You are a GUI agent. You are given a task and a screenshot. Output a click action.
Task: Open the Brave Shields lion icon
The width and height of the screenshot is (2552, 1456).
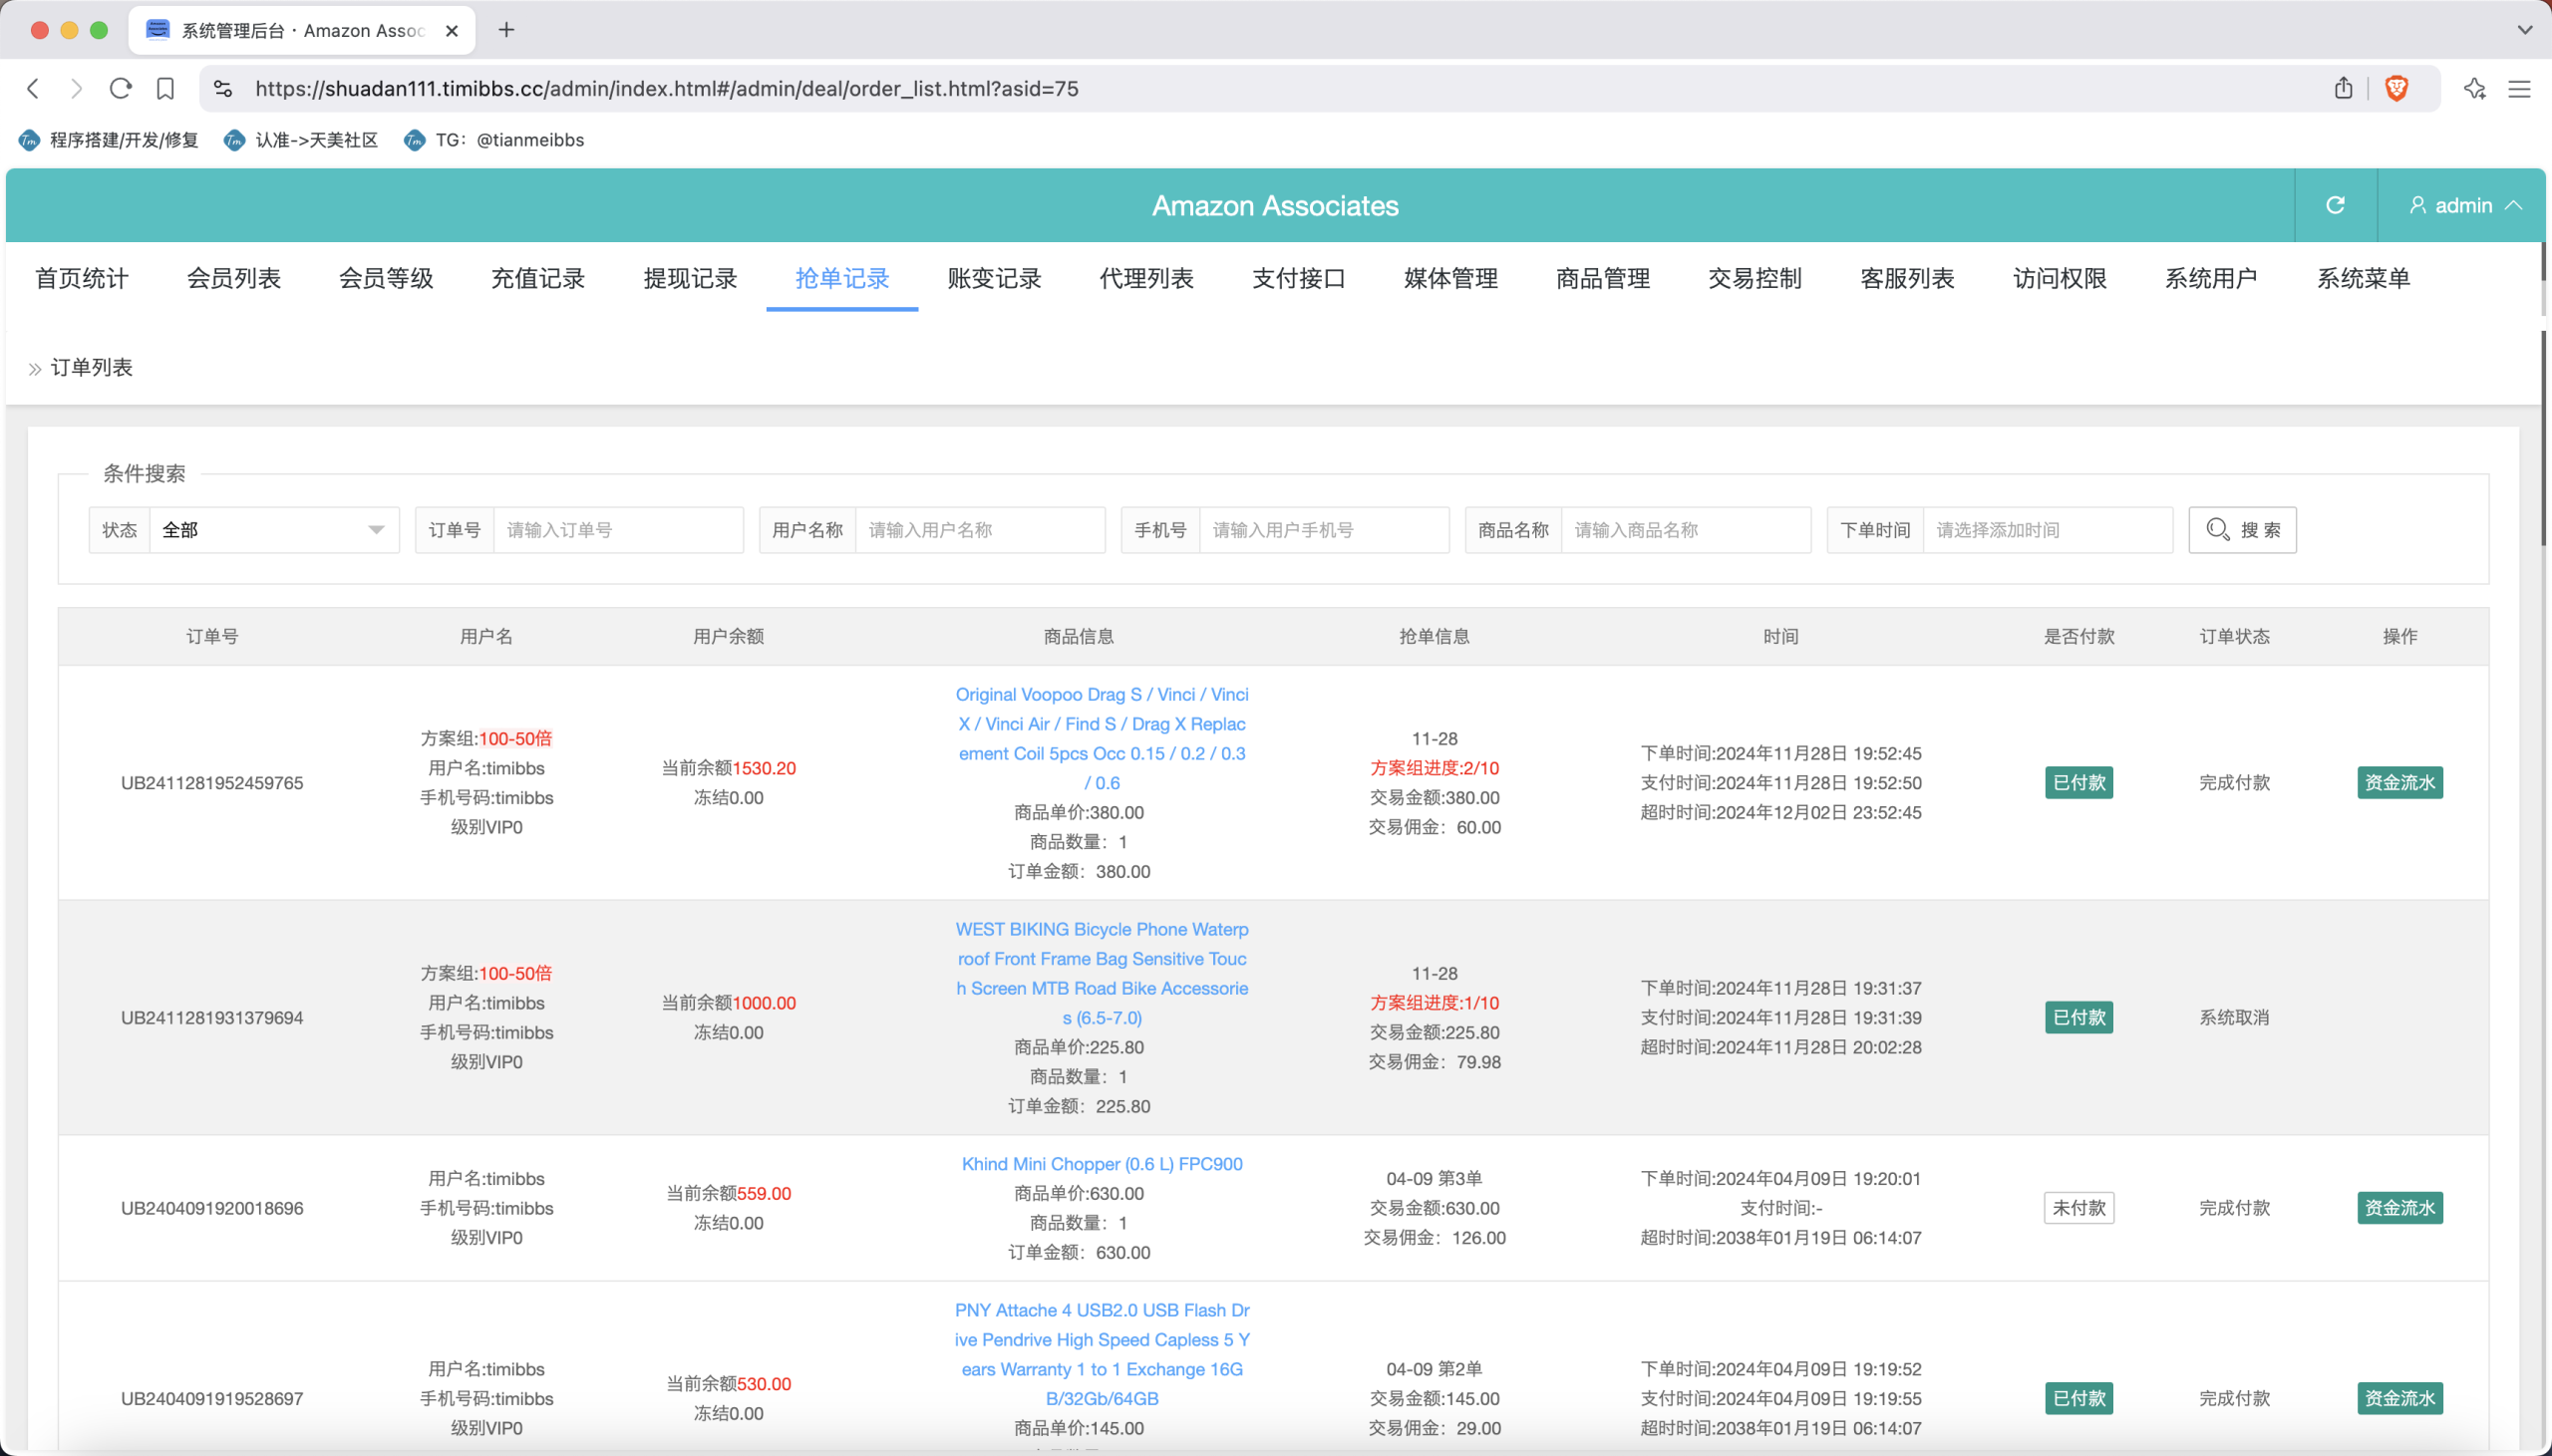pyautogui.click(x=2396, y=88)
